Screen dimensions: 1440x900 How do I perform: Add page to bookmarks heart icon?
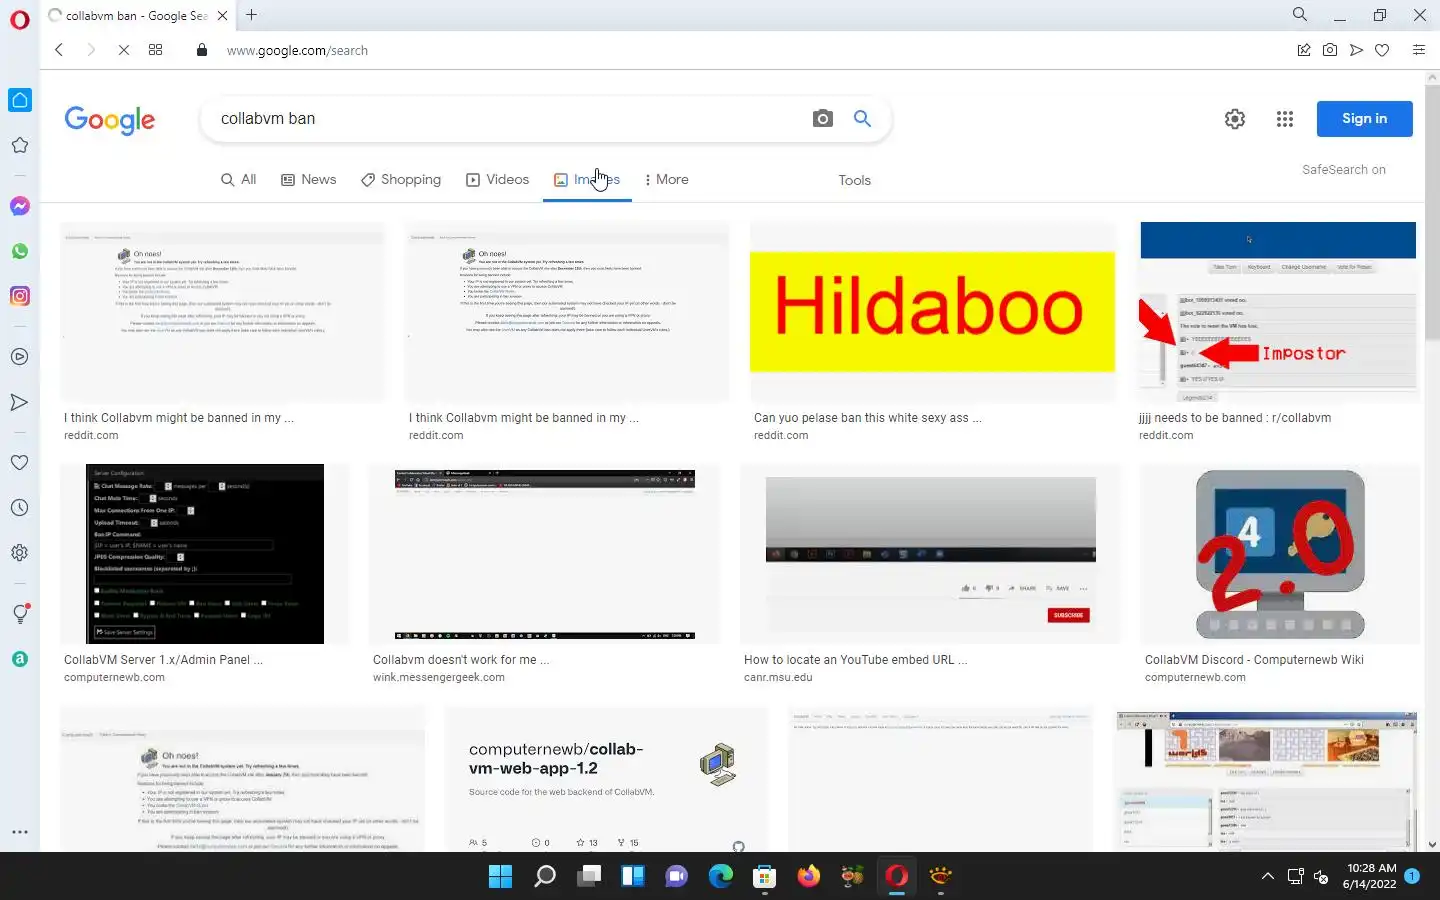tap(1382, 50)
